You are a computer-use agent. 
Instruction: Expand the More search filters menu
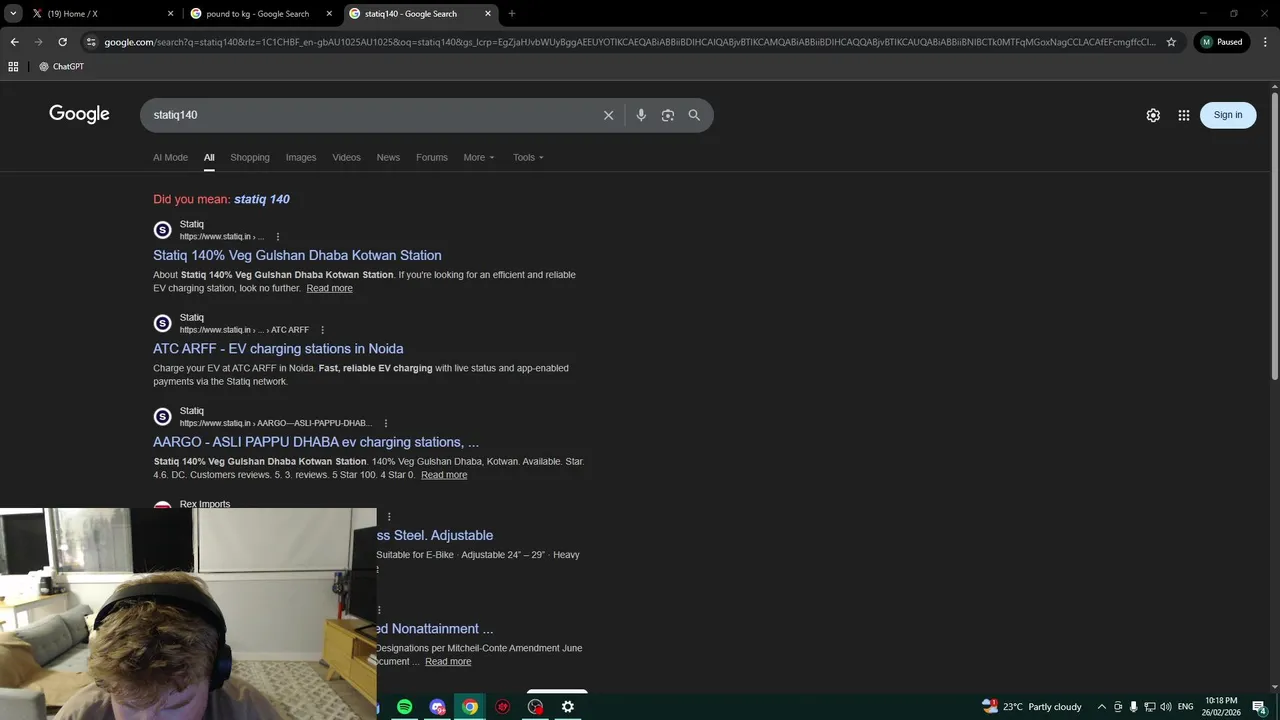[x=479, y=157]
